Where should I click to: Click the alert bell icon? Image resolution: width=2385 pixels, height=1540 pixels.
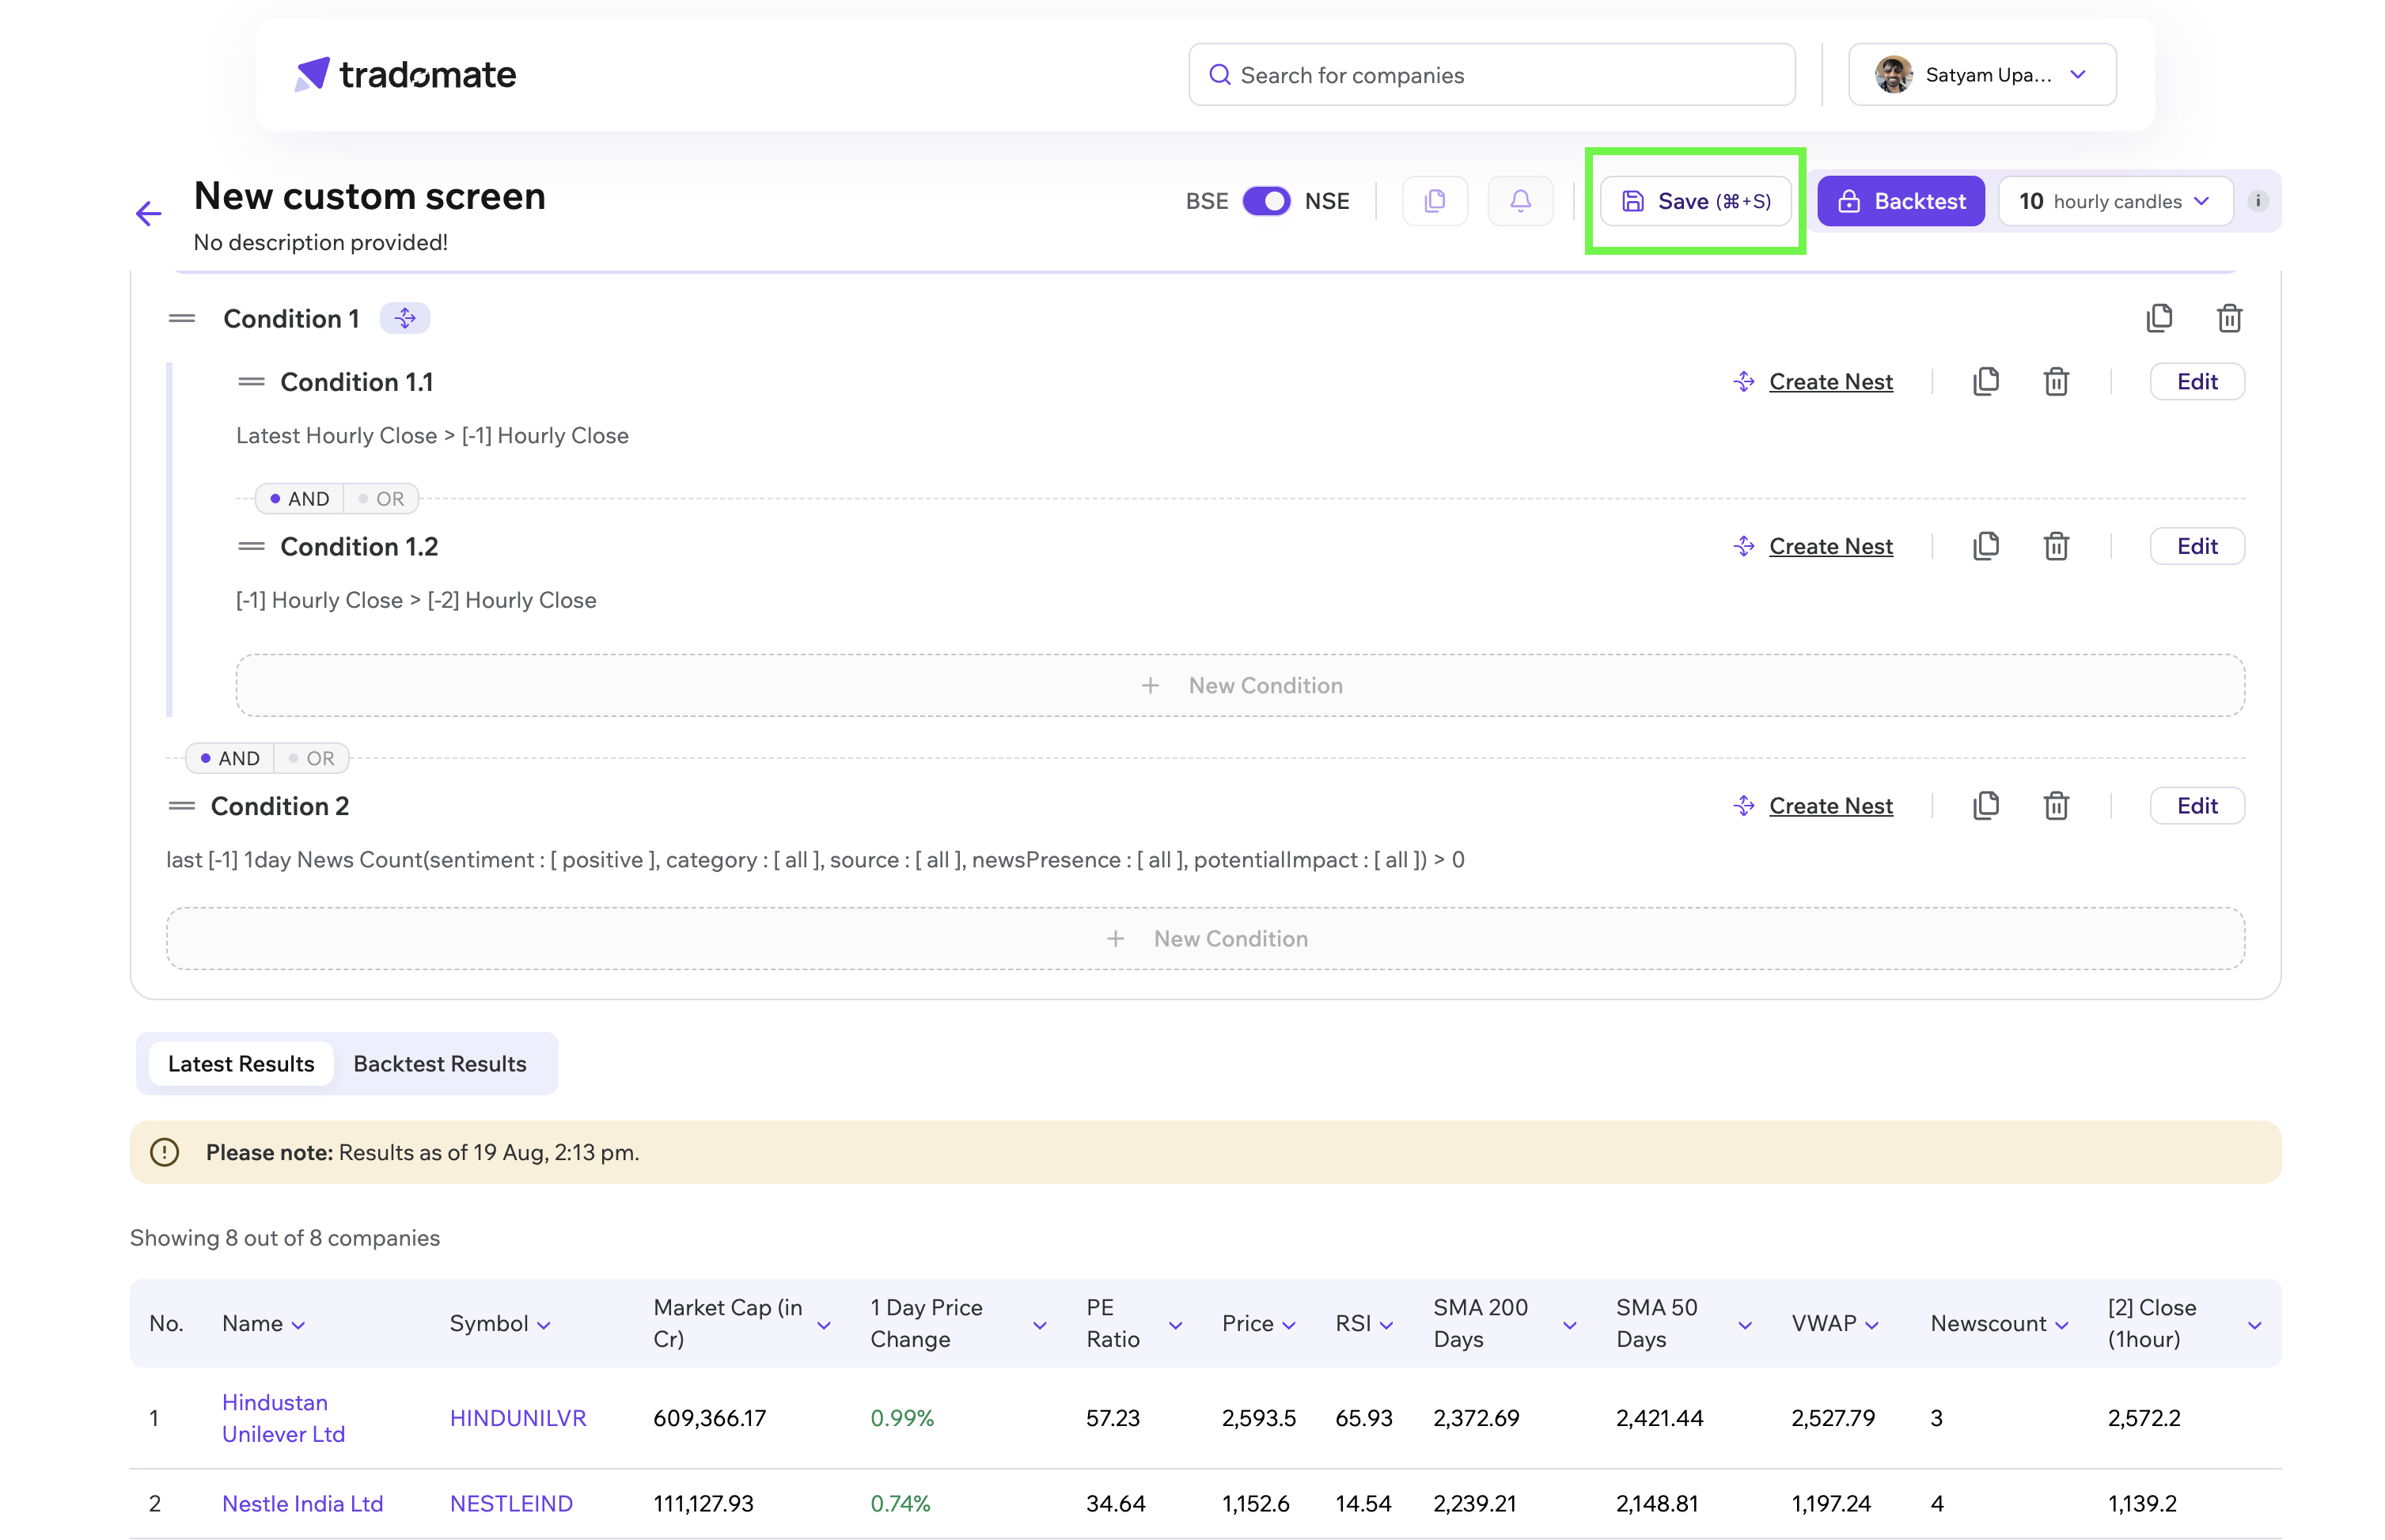point(1519,201)
